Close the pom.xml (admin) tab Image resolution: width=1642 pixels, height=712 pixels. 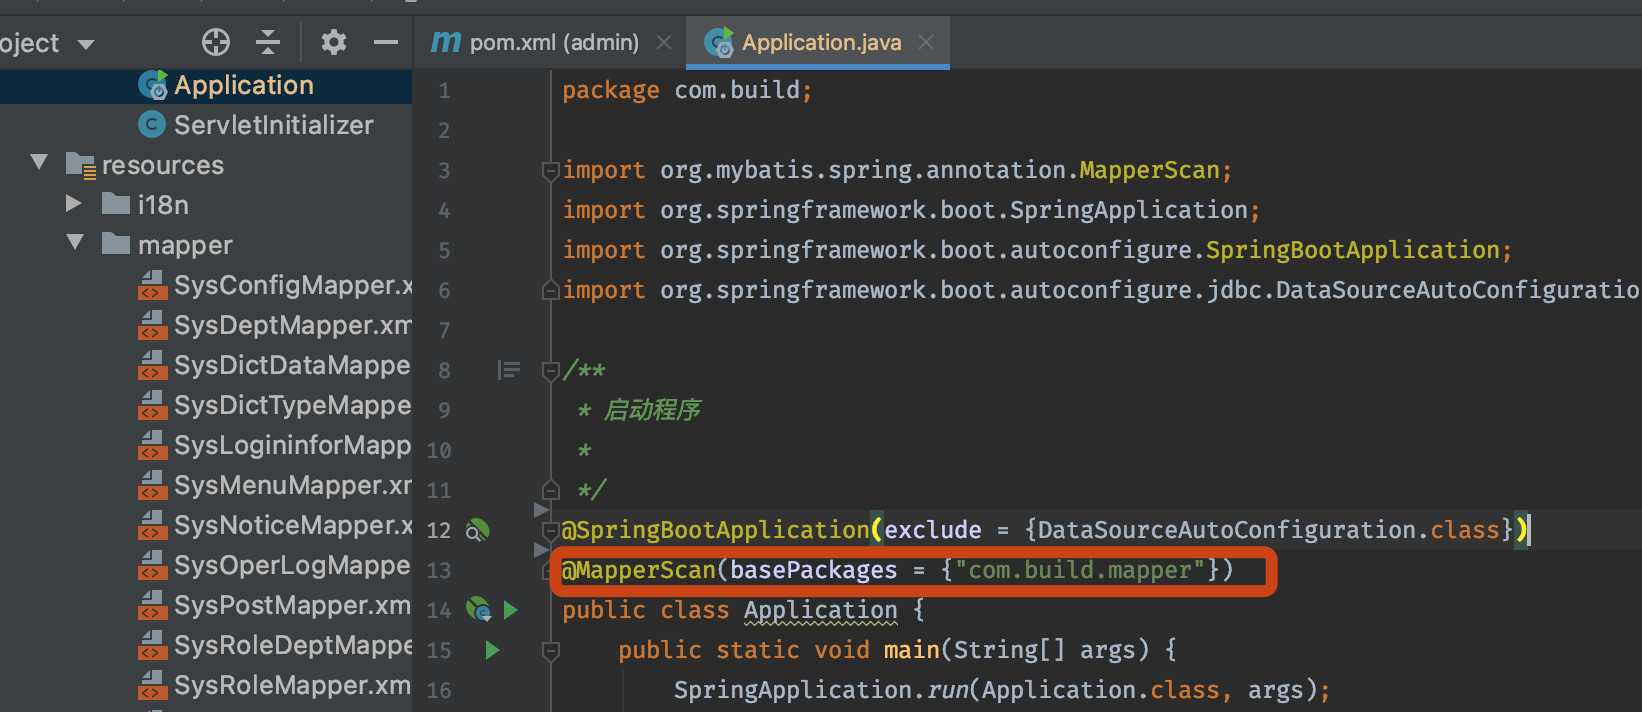(x=663, y=42)
